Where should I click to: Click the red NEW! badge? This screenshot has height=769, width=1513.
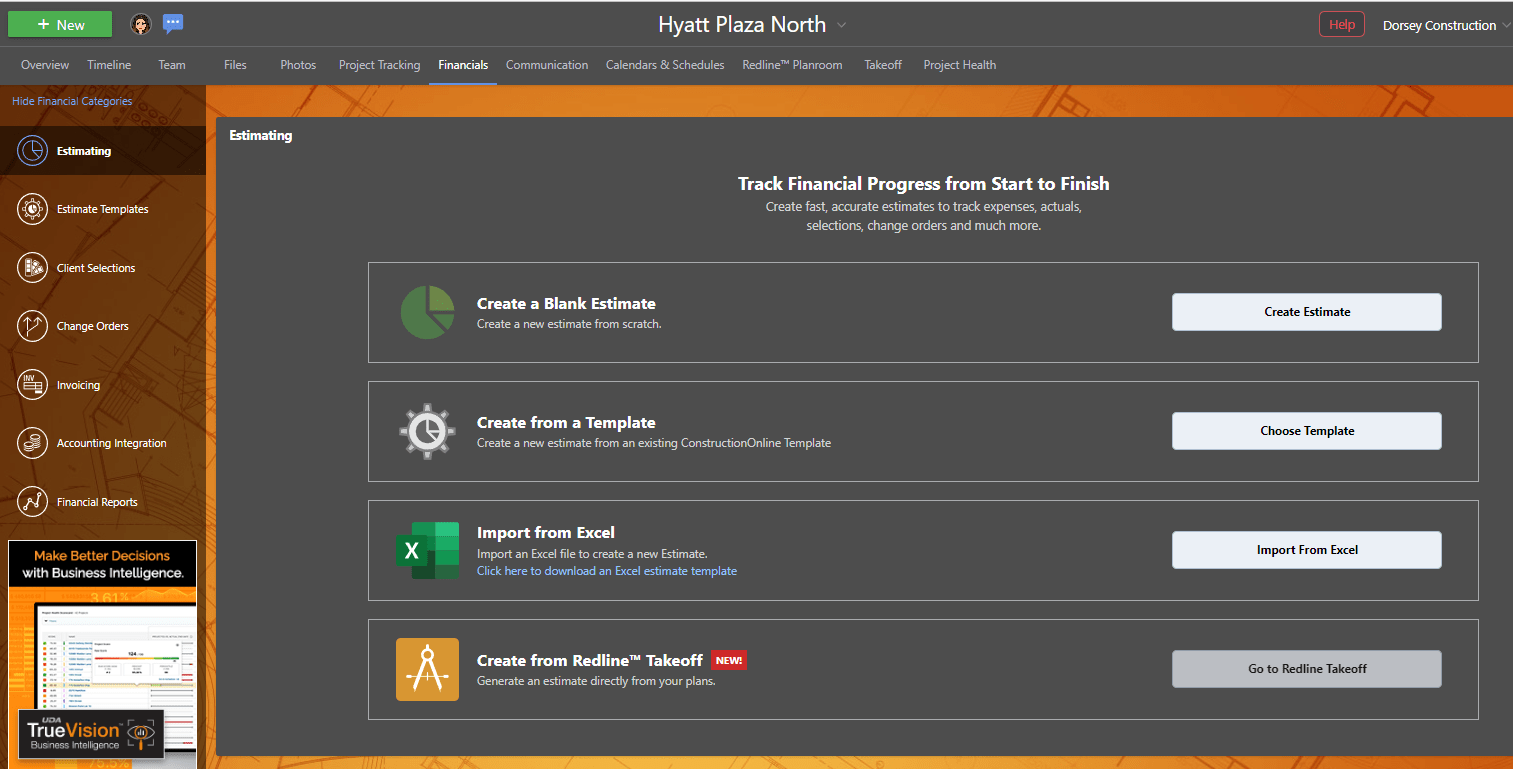[x=729, y=660]
